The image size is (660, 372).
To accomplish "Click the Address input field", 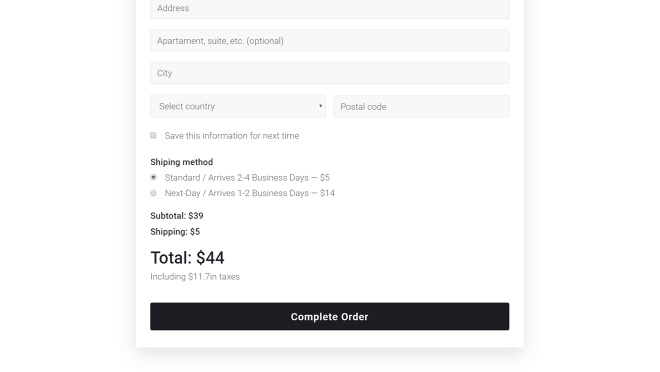I will click(x=330, y=8).
